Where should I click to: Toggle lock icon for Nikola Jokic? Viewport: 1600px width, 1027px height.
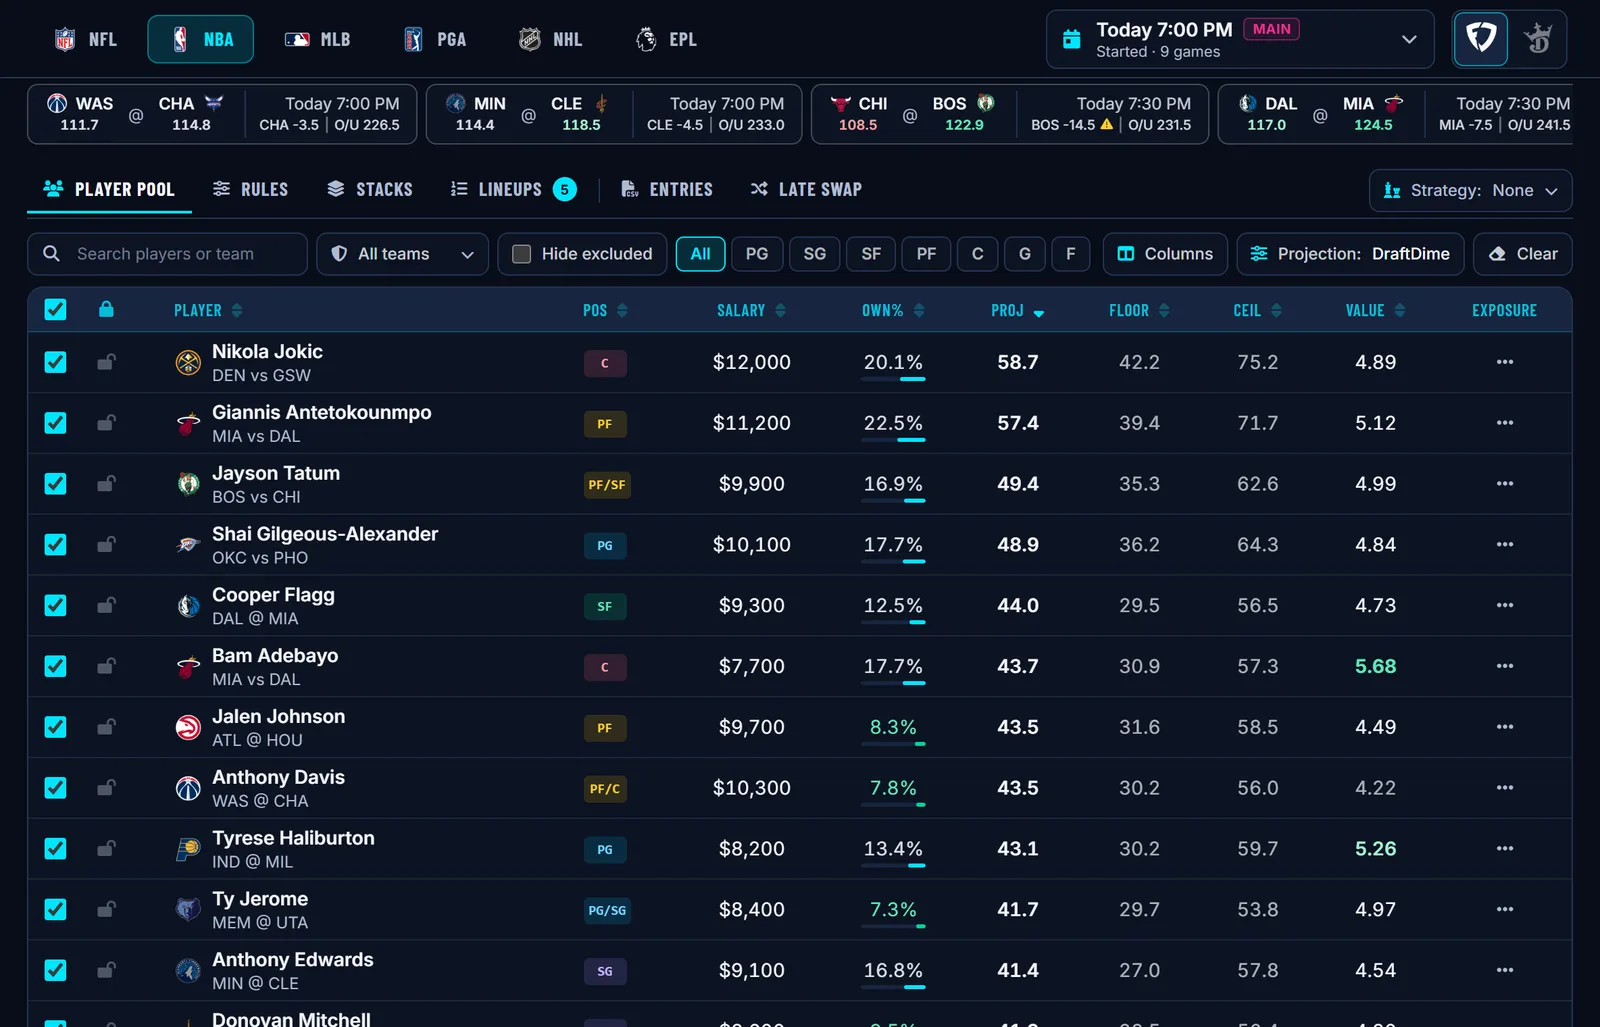(106, 362)
